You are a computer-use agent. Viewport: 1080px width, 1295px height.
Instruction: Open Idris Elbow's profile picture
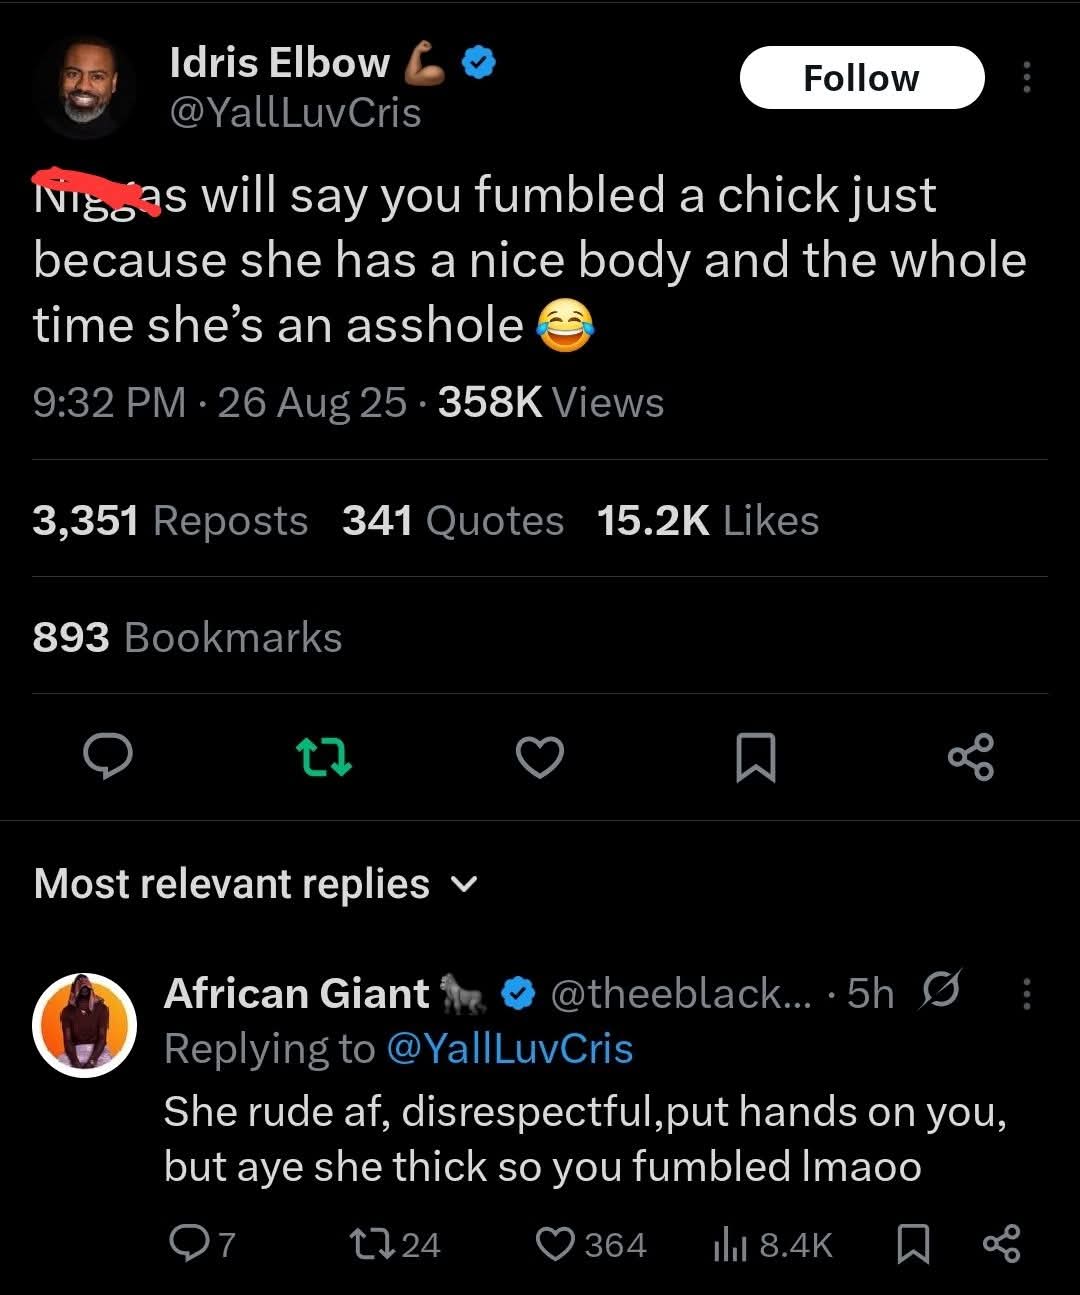click(x=84, y=89)
